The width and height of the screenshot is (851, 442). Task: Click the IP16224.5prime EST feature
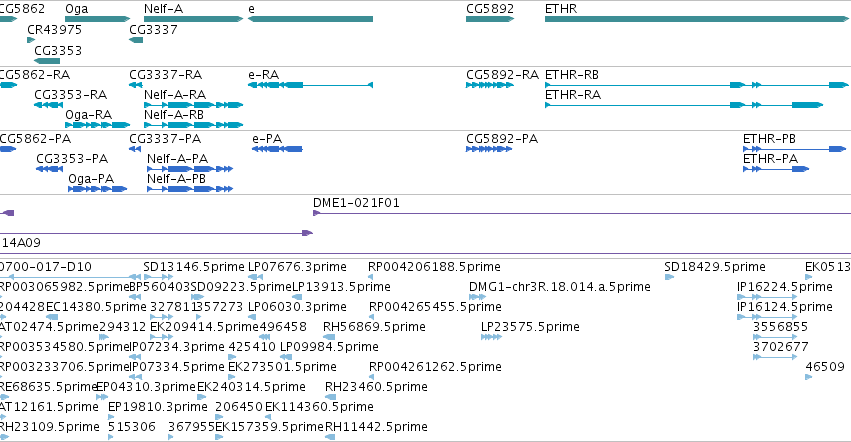pyautogui.click(x=767, y=297)
